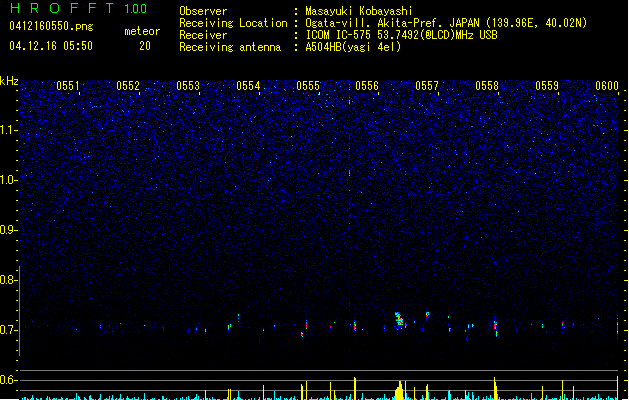Click the 0558 time marker
Viewport: 629px width, 400px height.
pyautogui.click(x=487, y=86)
